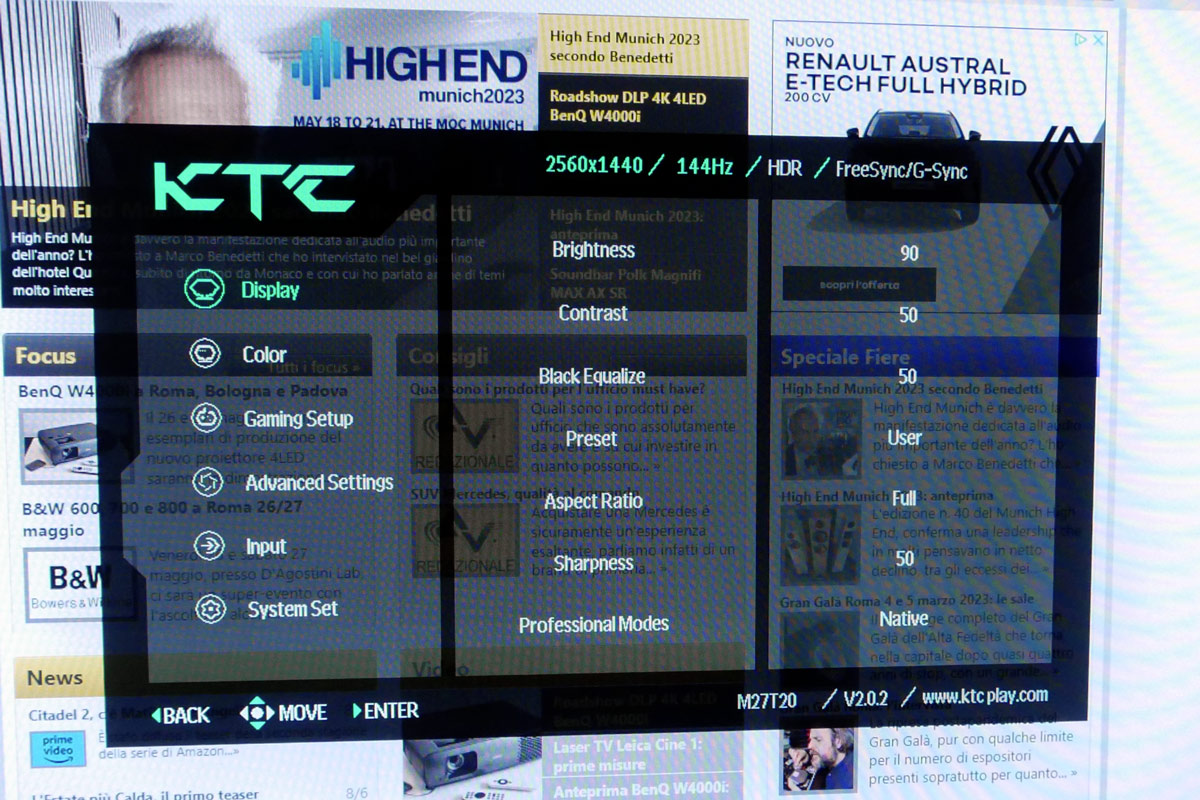The image size is (1200, 800).
Task: Change the Preset value User
Action: [x=905, y=438]
